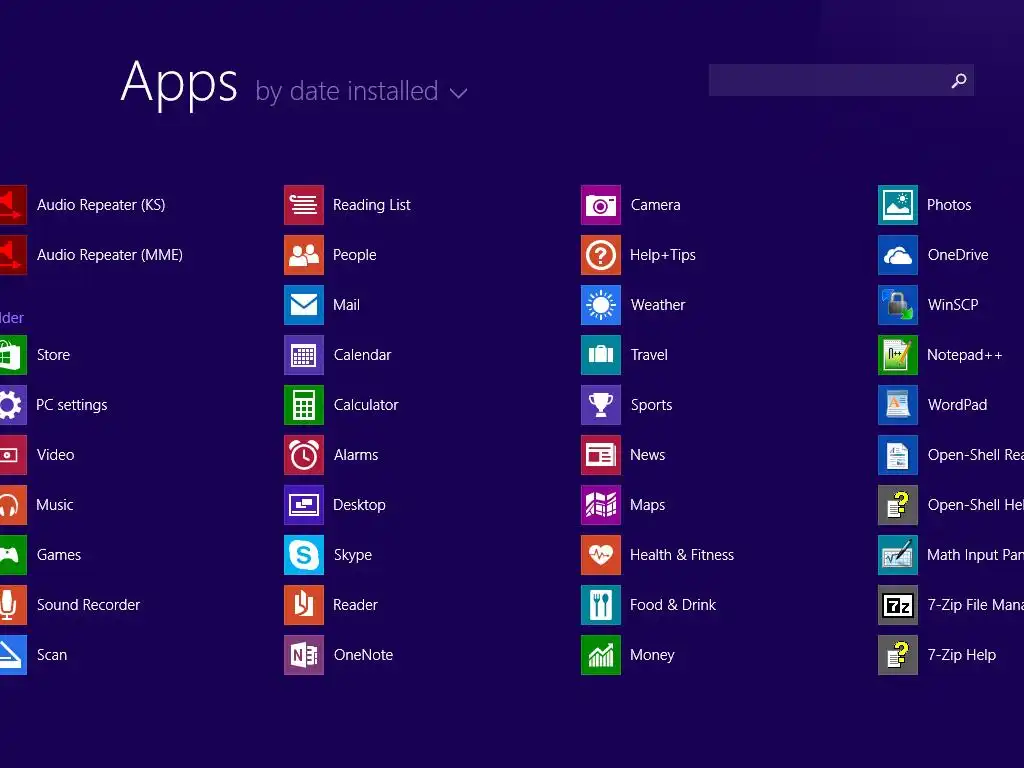Launch the People app tile
The image size is (1024, 768).
pos(304,255)
